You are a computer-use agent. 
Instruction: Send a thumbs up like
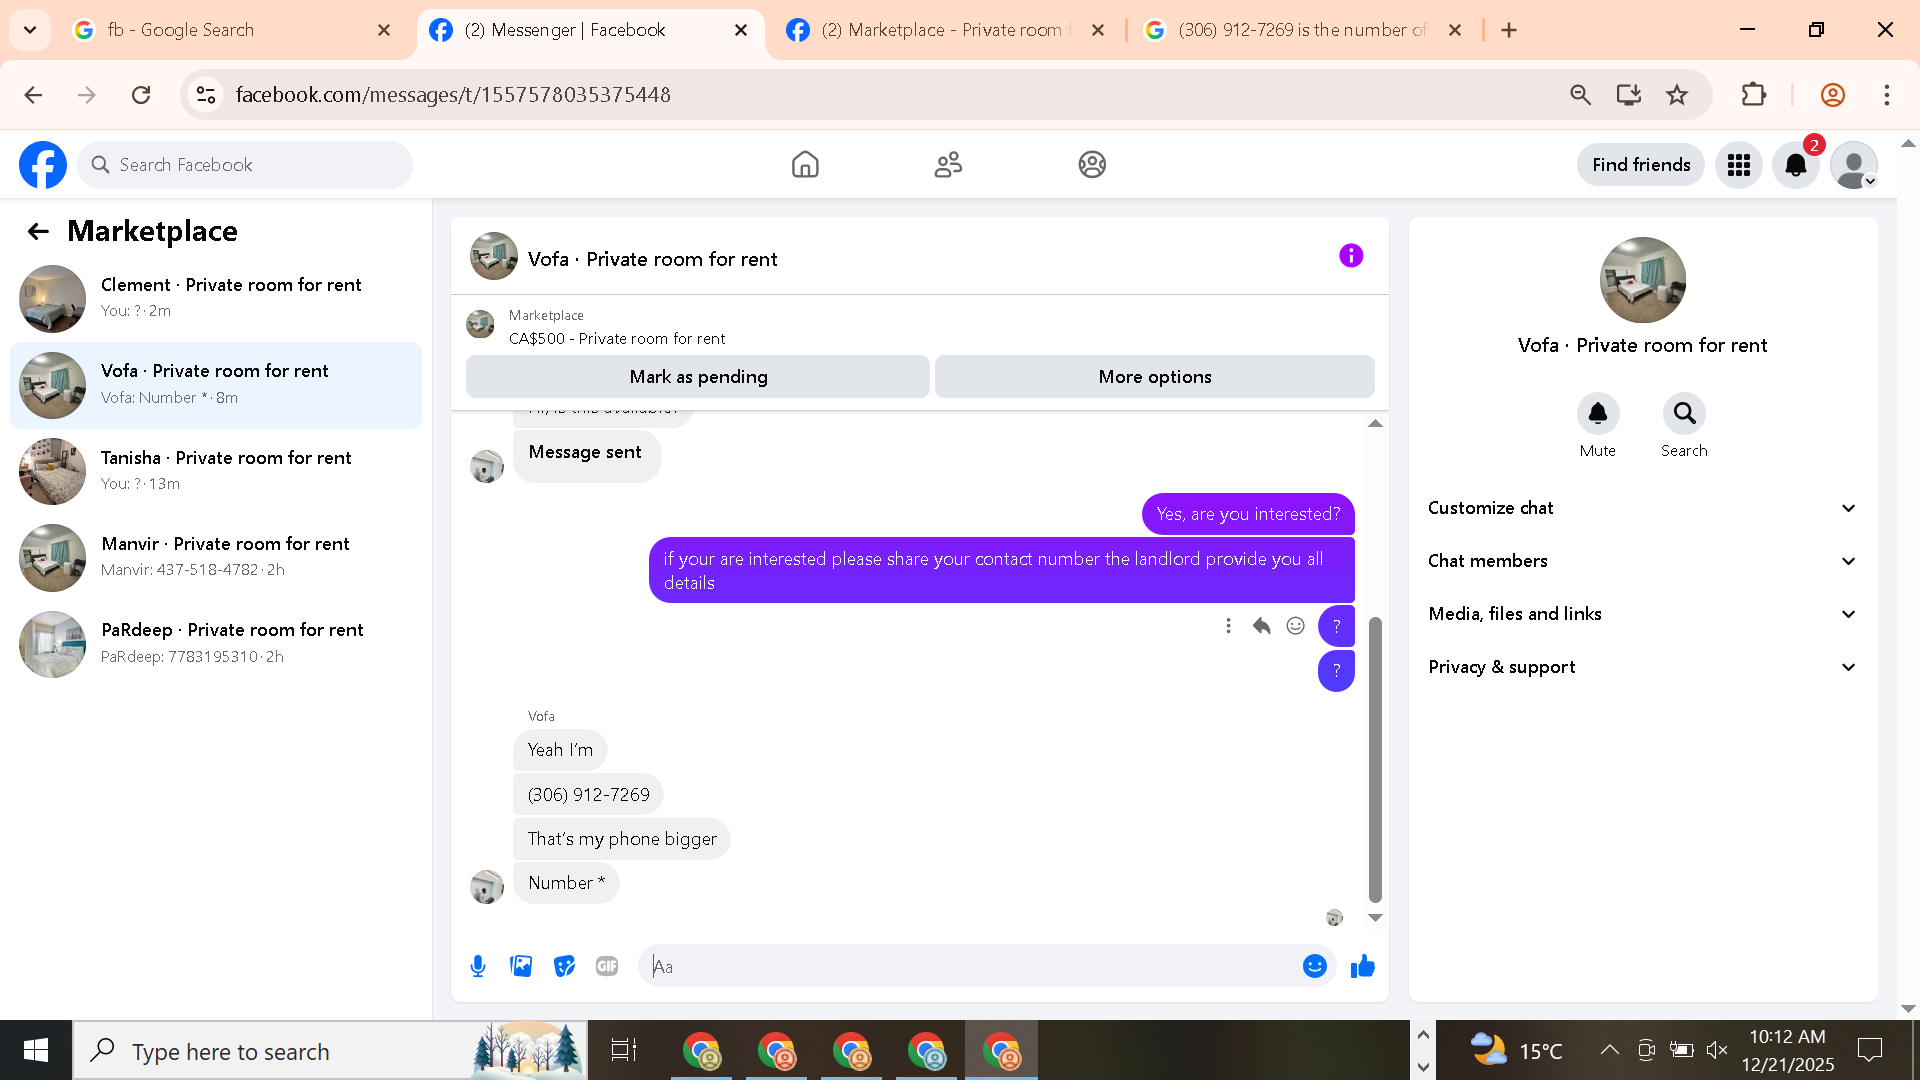pos(1363,966)
